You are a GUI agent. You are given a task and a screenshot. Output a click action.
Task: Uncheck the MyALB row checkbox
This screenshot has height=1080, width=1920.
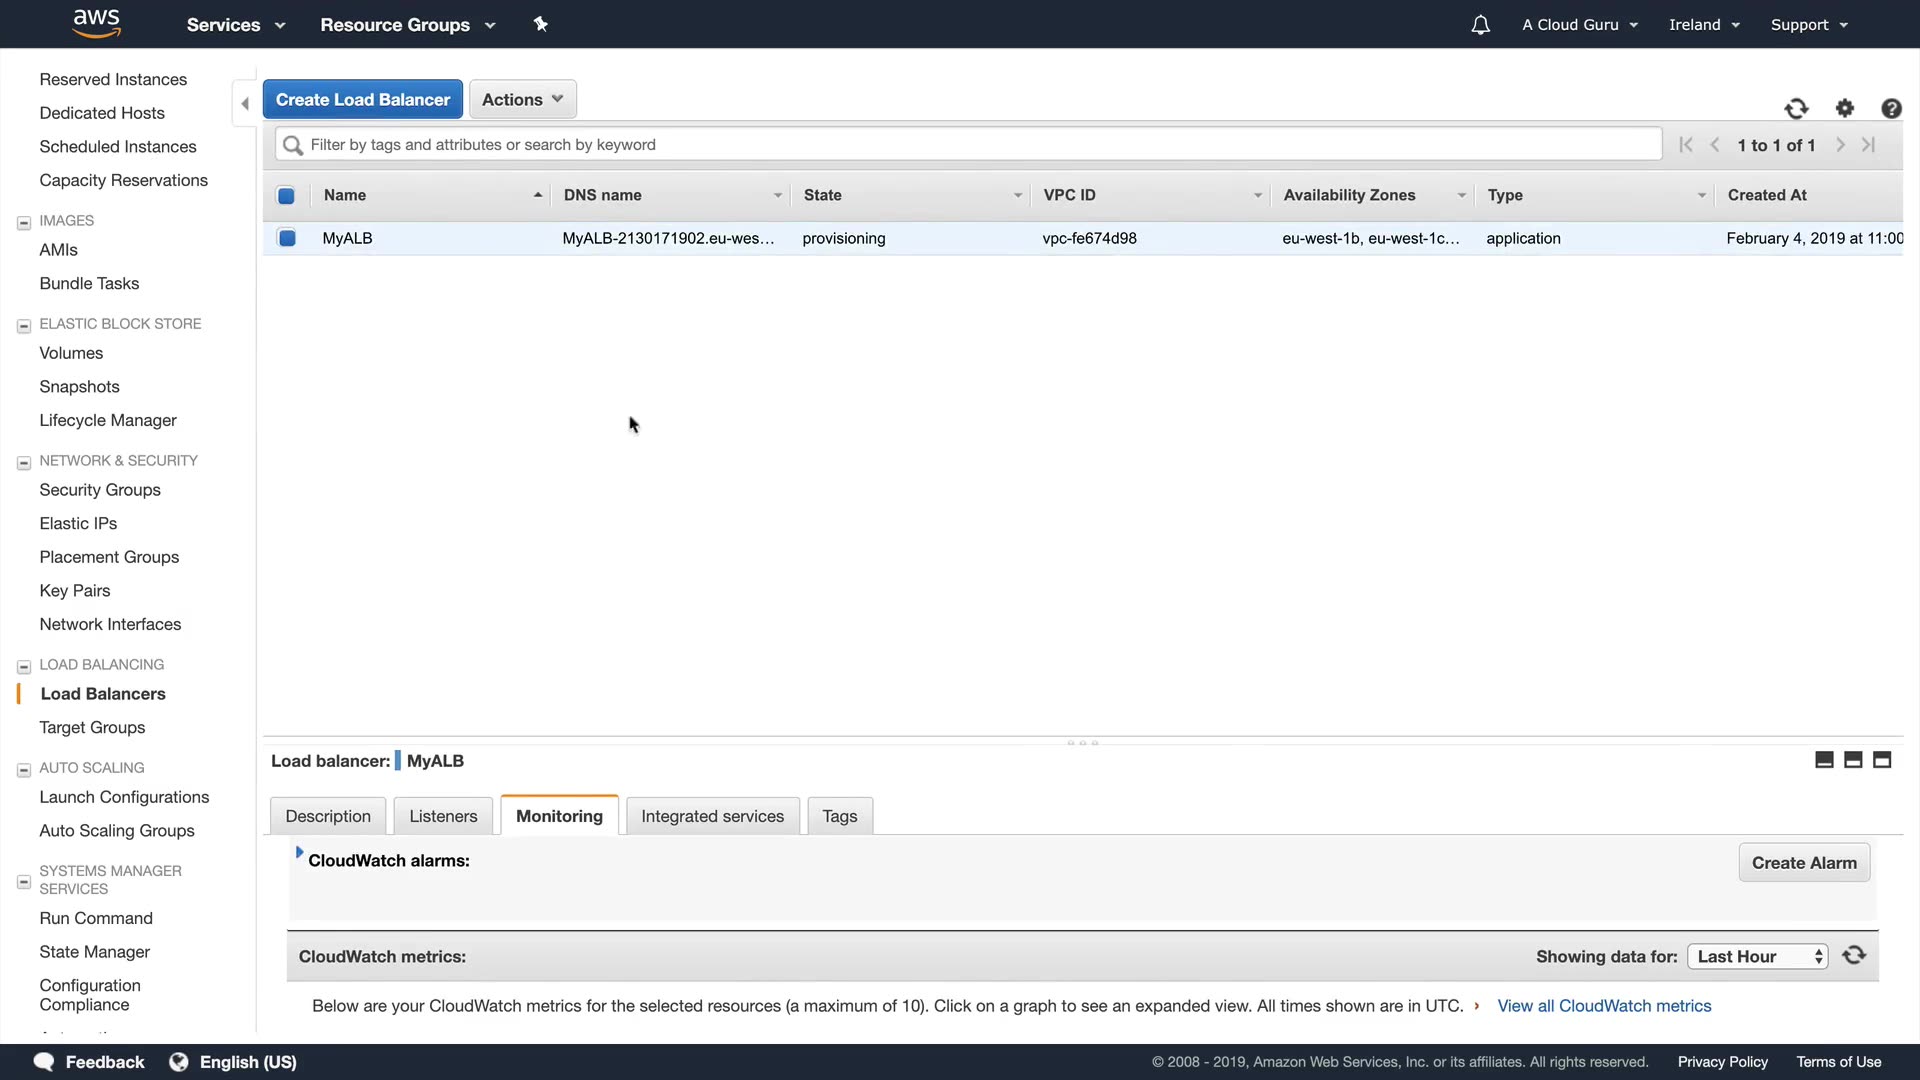287,238
